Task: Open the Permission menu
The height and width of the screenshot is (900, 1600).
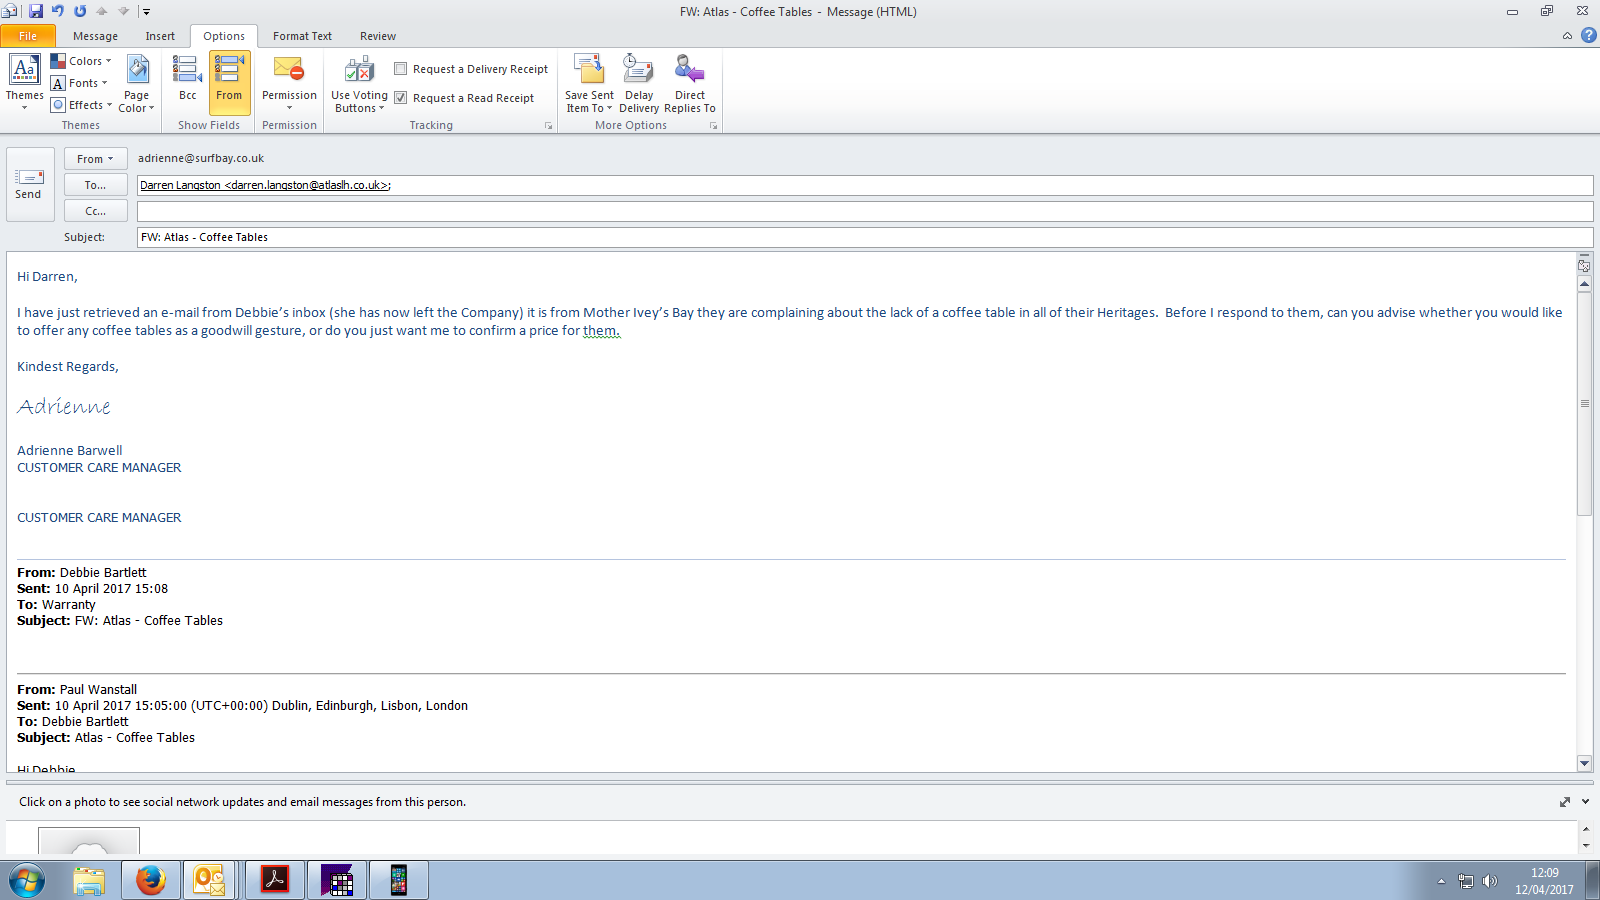Action: point(289,82)
